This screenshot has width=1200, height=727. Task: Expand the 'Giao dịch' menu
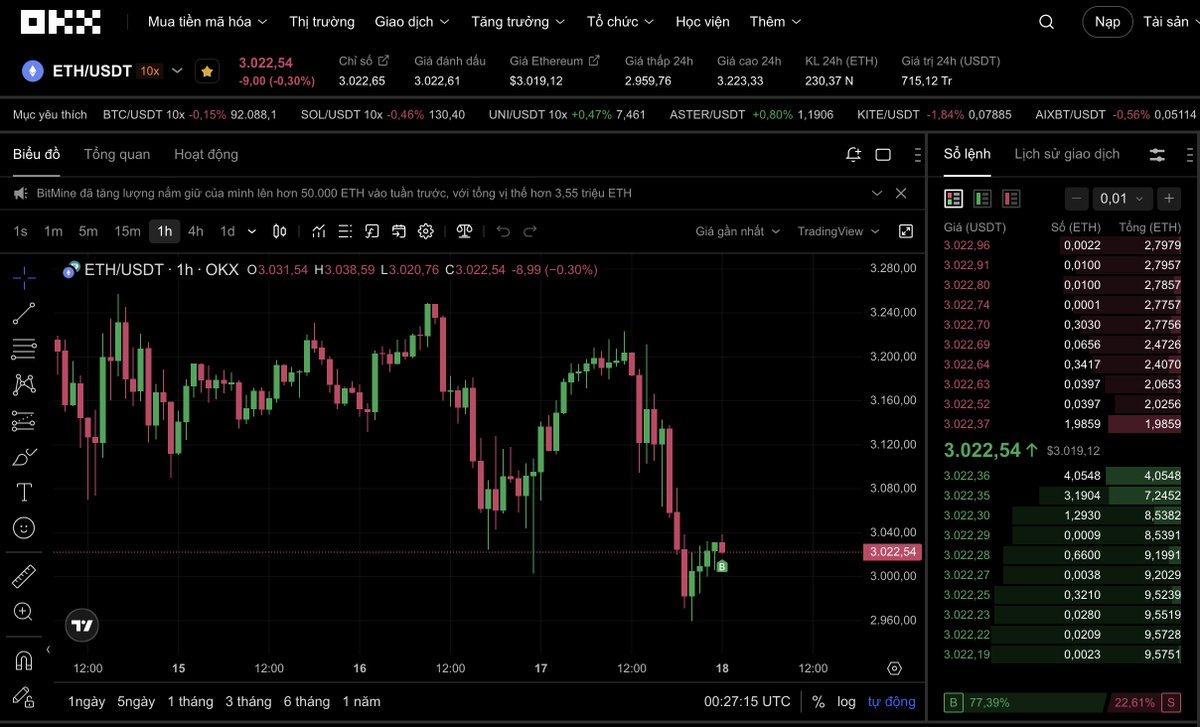click(x=412, y=21)
